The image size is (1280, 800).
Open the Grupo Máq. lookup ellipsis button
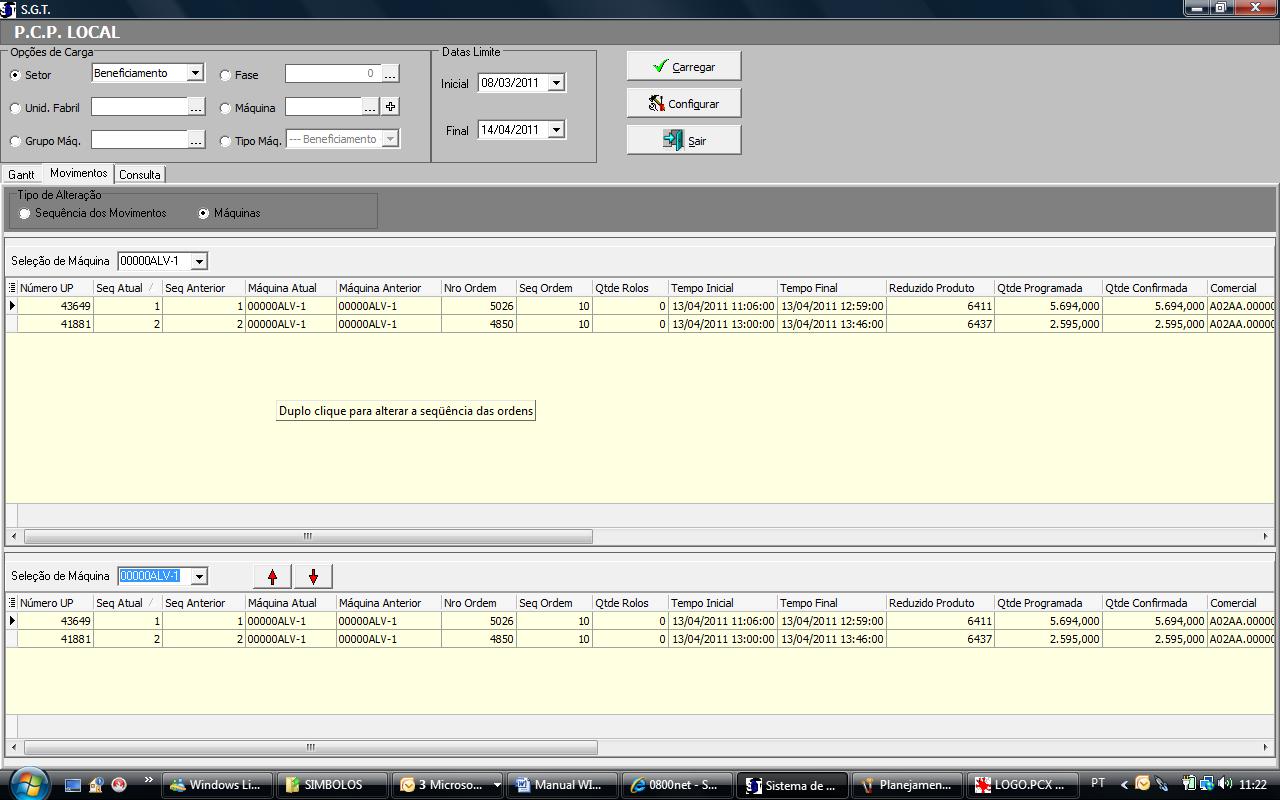196,140
